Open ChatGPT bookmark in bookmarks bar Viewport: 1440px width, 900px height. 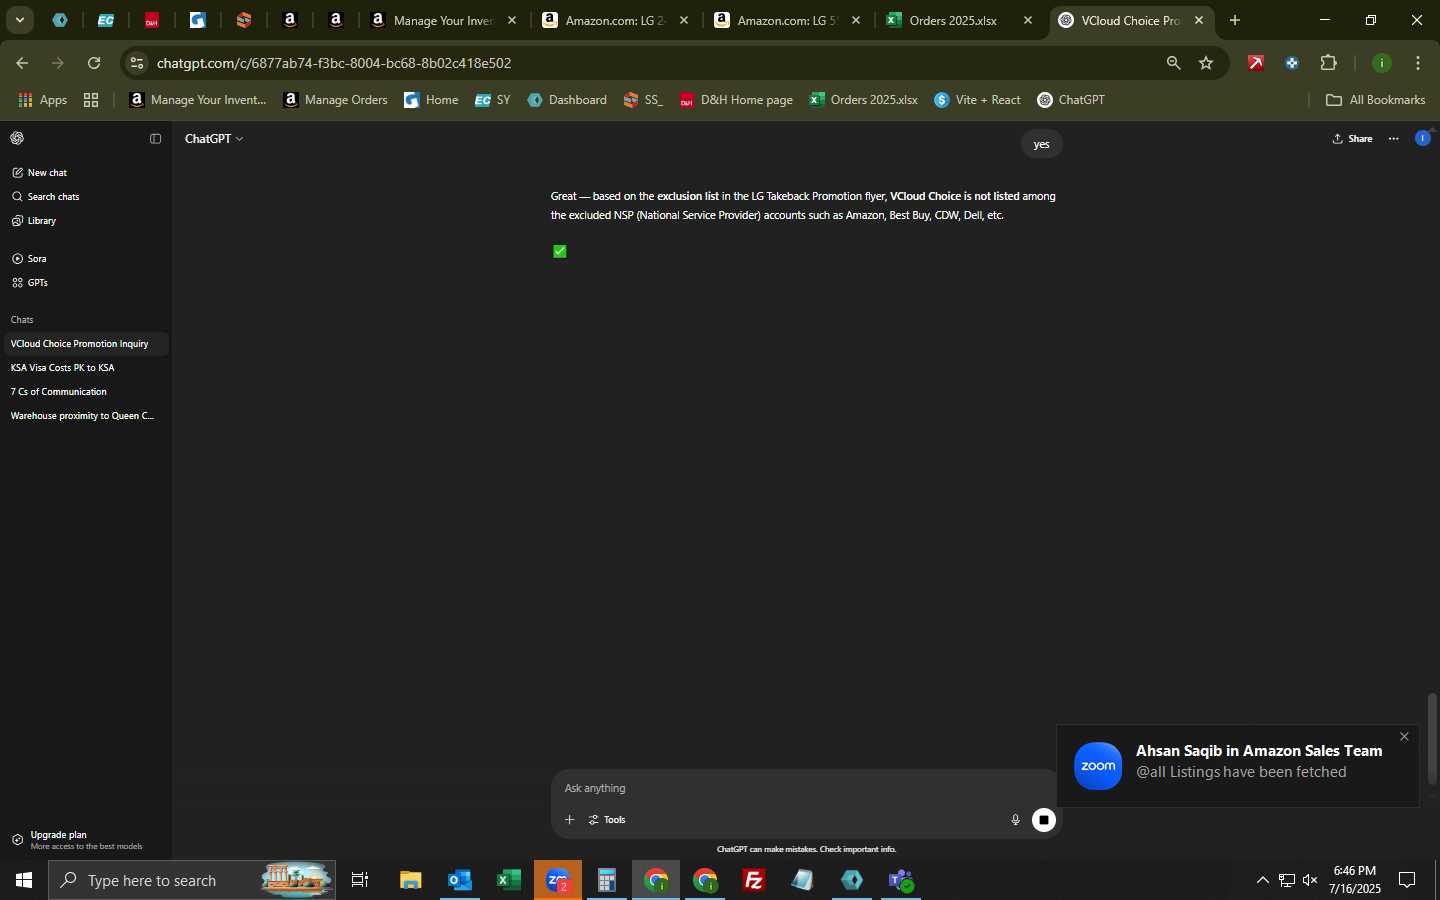1071,100
